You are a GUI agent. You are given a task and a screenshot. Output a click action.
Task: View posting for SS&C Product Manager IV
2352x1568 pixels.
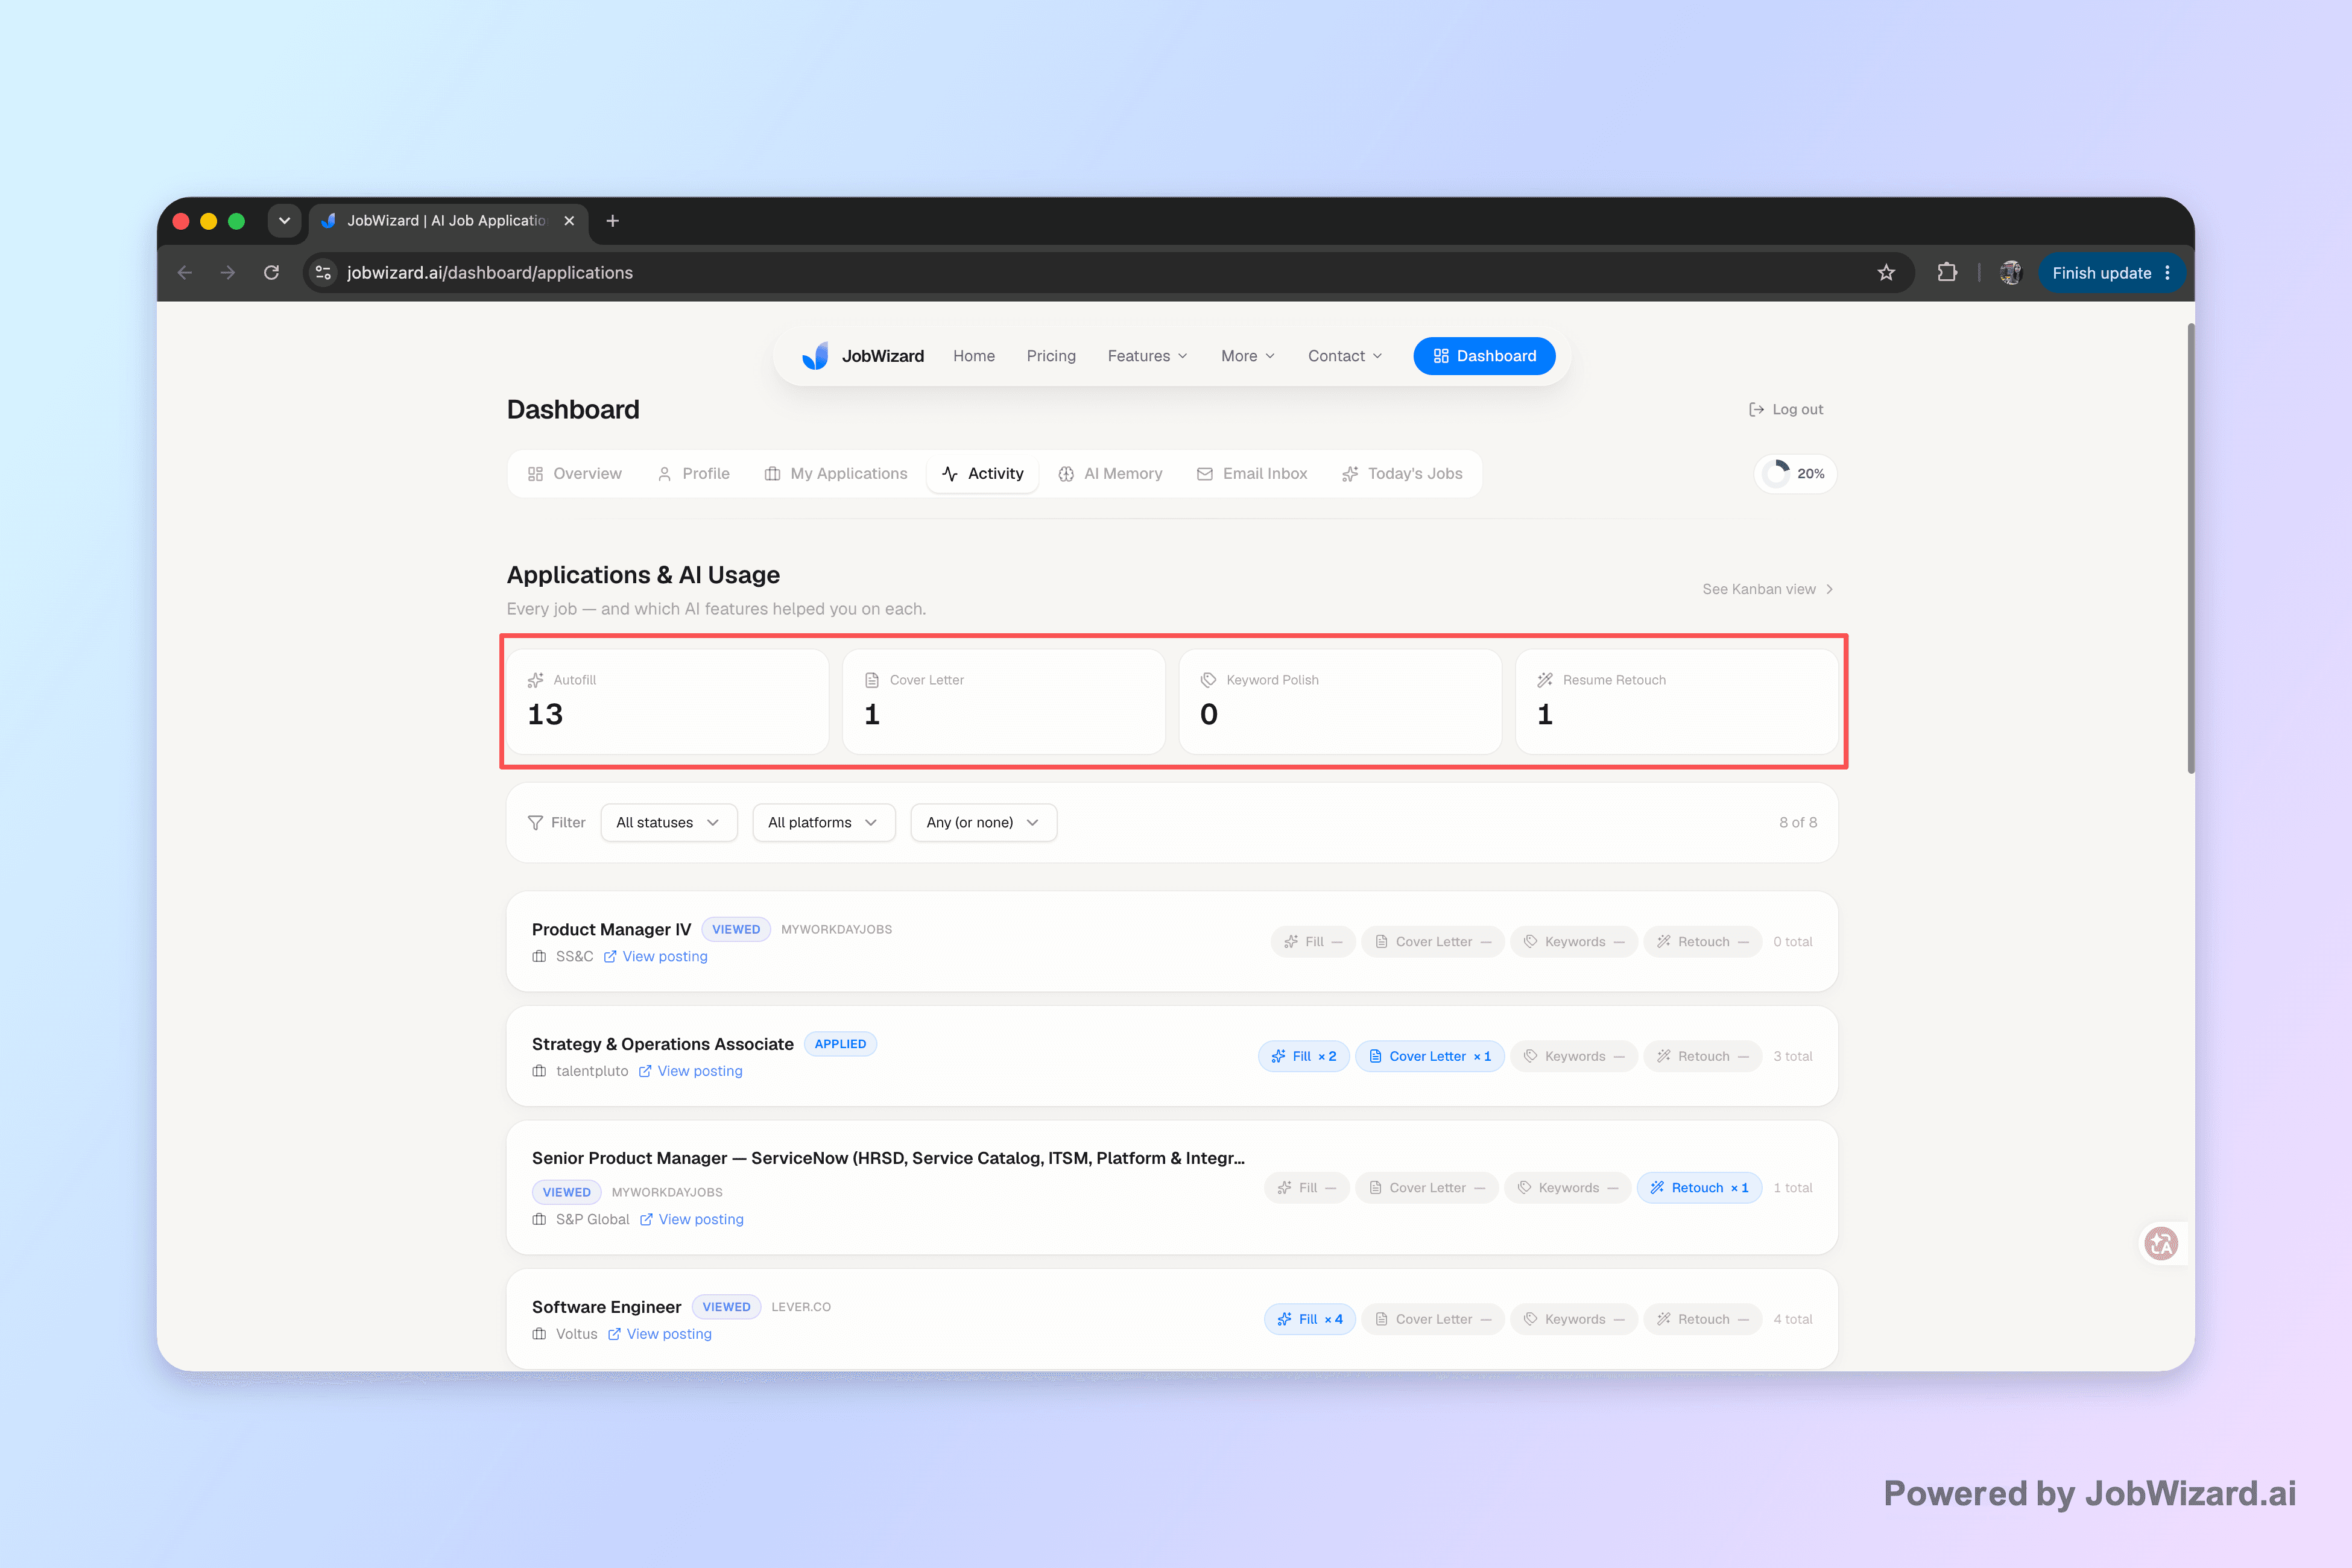656,957
